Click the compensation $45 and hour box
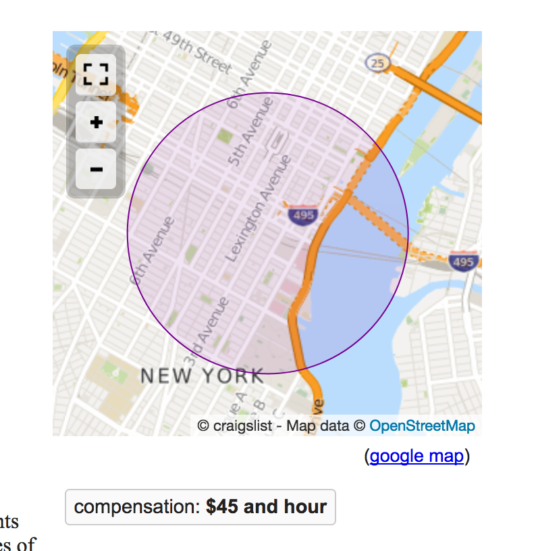Viewport: 536px width, 551px height. pyautogui.click(x=200, y=507)
